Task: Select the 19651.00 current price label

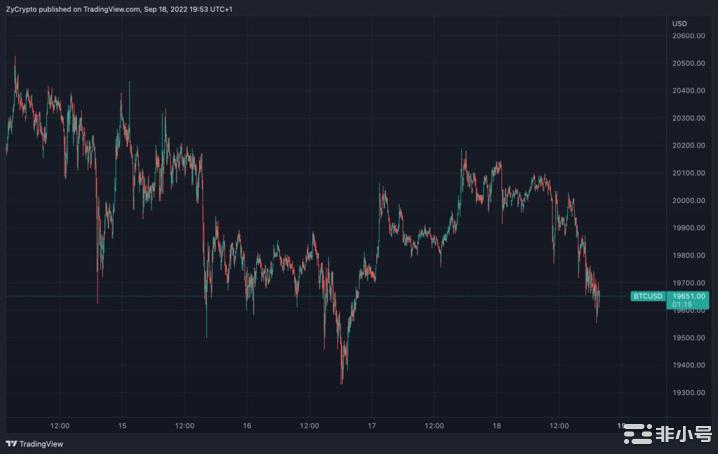Action: click(686, 296)
